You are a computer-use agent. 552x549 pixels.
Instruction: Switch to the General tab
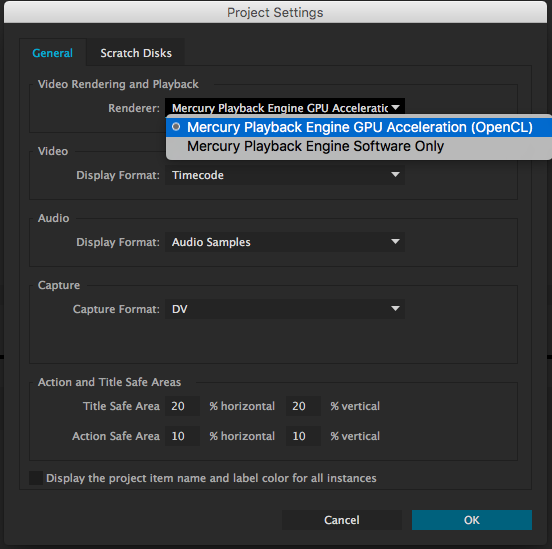point(52,53)
